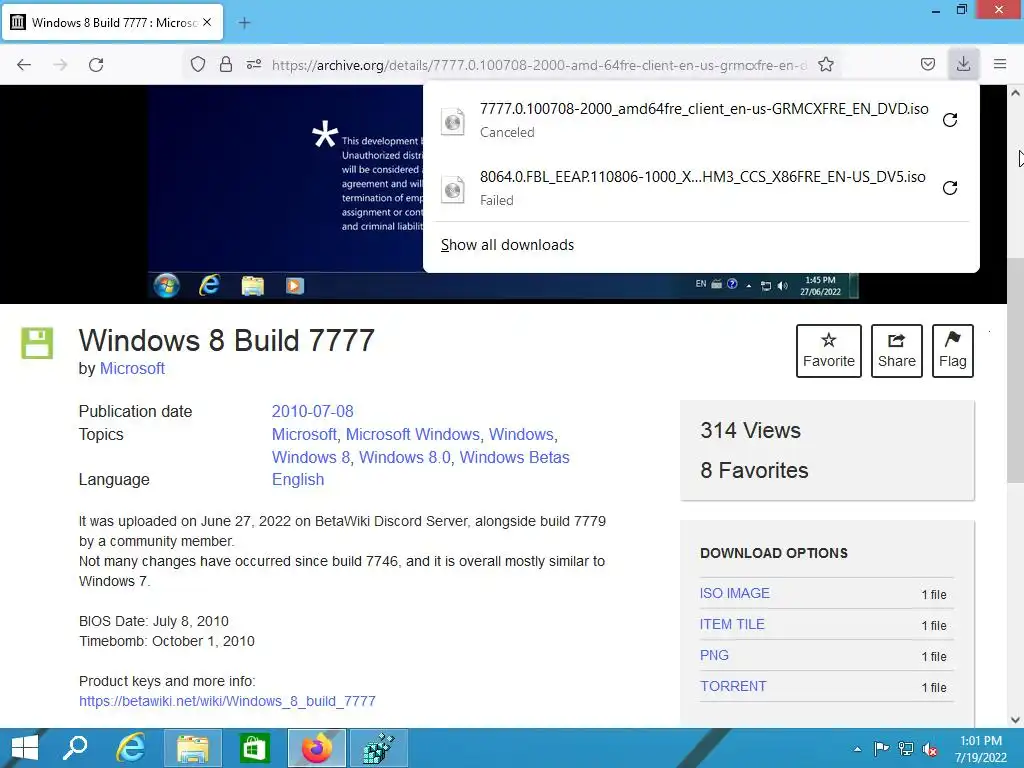
Task: Open the betawiki Windows 8 build 7777 link
Action: pyautogui.click(x=227, y=701)
